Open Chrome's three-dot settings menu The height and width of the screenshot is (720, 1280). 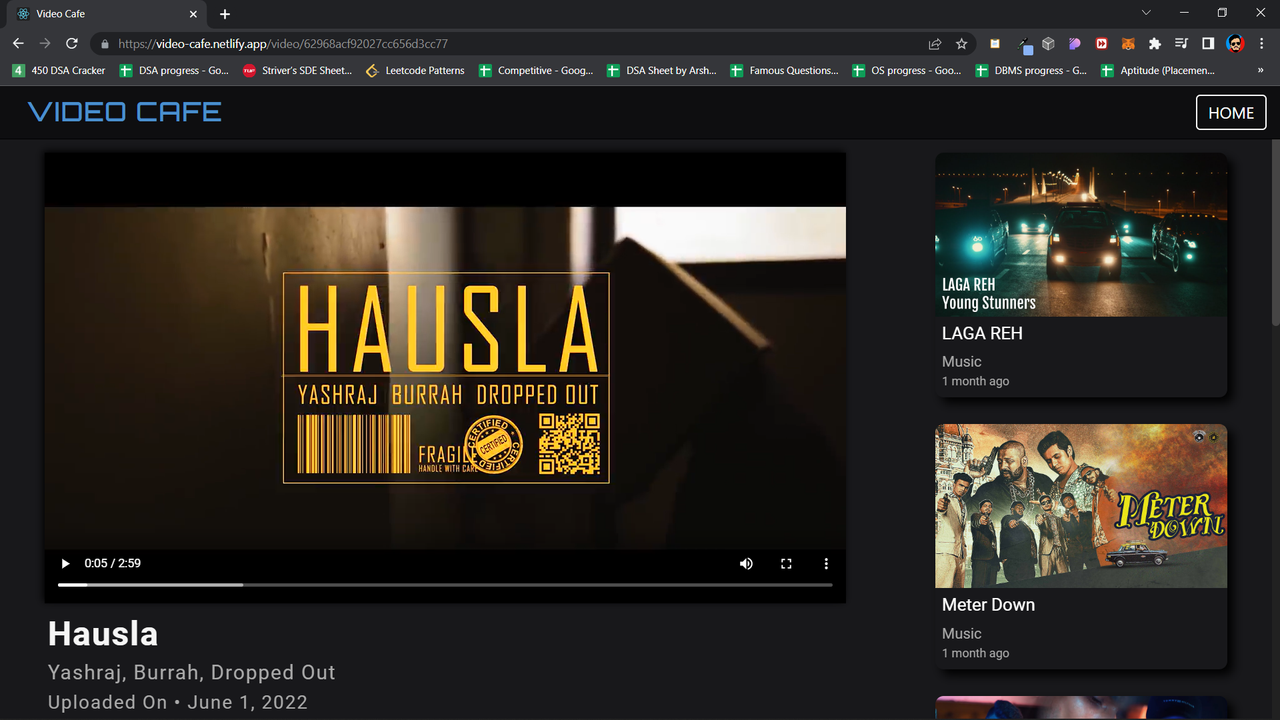tap(1261, 44)
